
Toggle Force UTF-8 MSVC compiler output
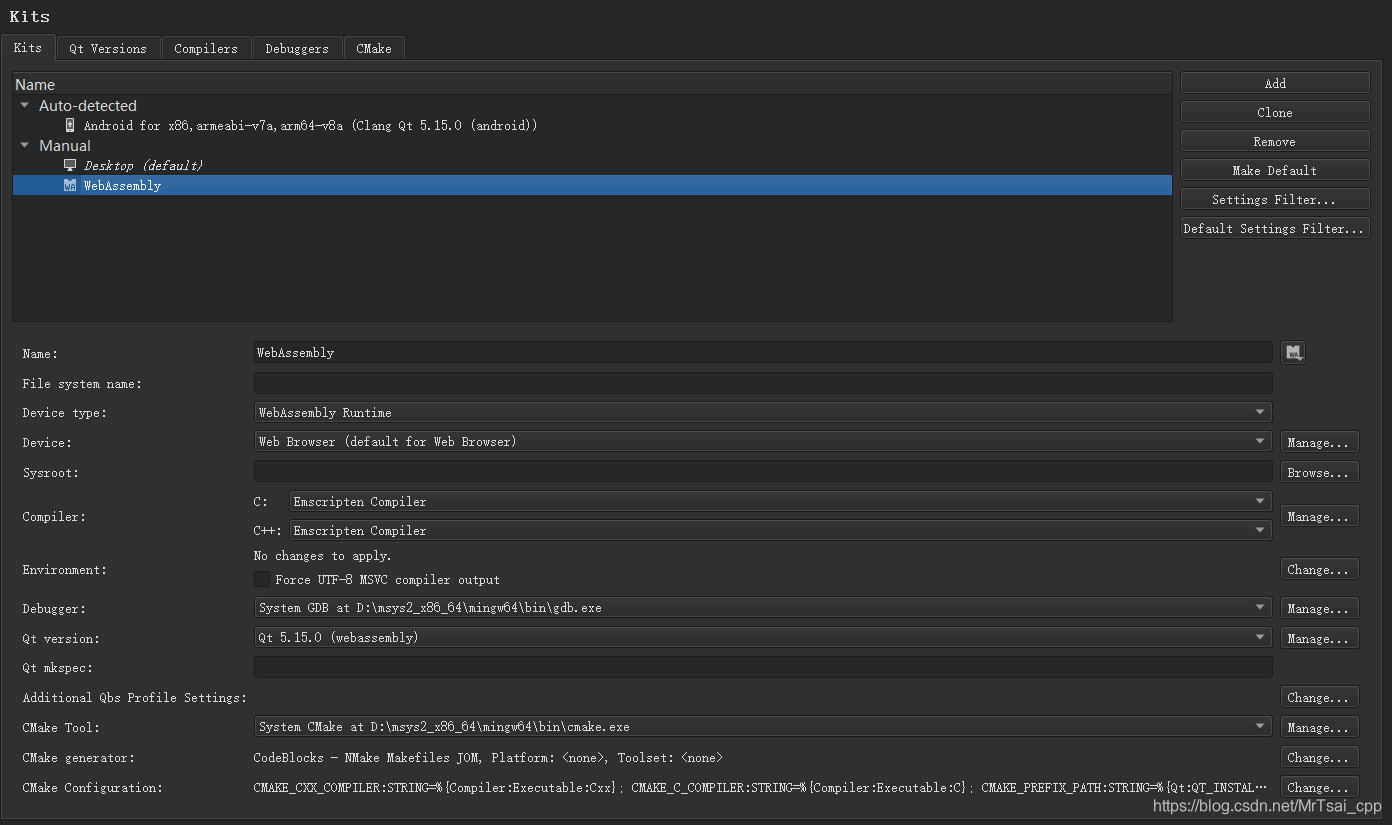coord(262,579)
